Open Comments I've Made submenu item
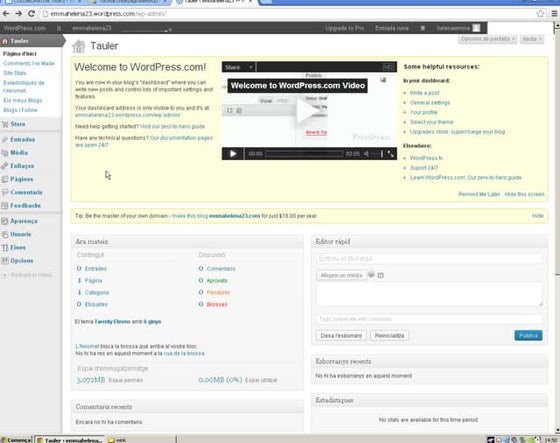This screenshot has width=560, height=443. point(29,64)
